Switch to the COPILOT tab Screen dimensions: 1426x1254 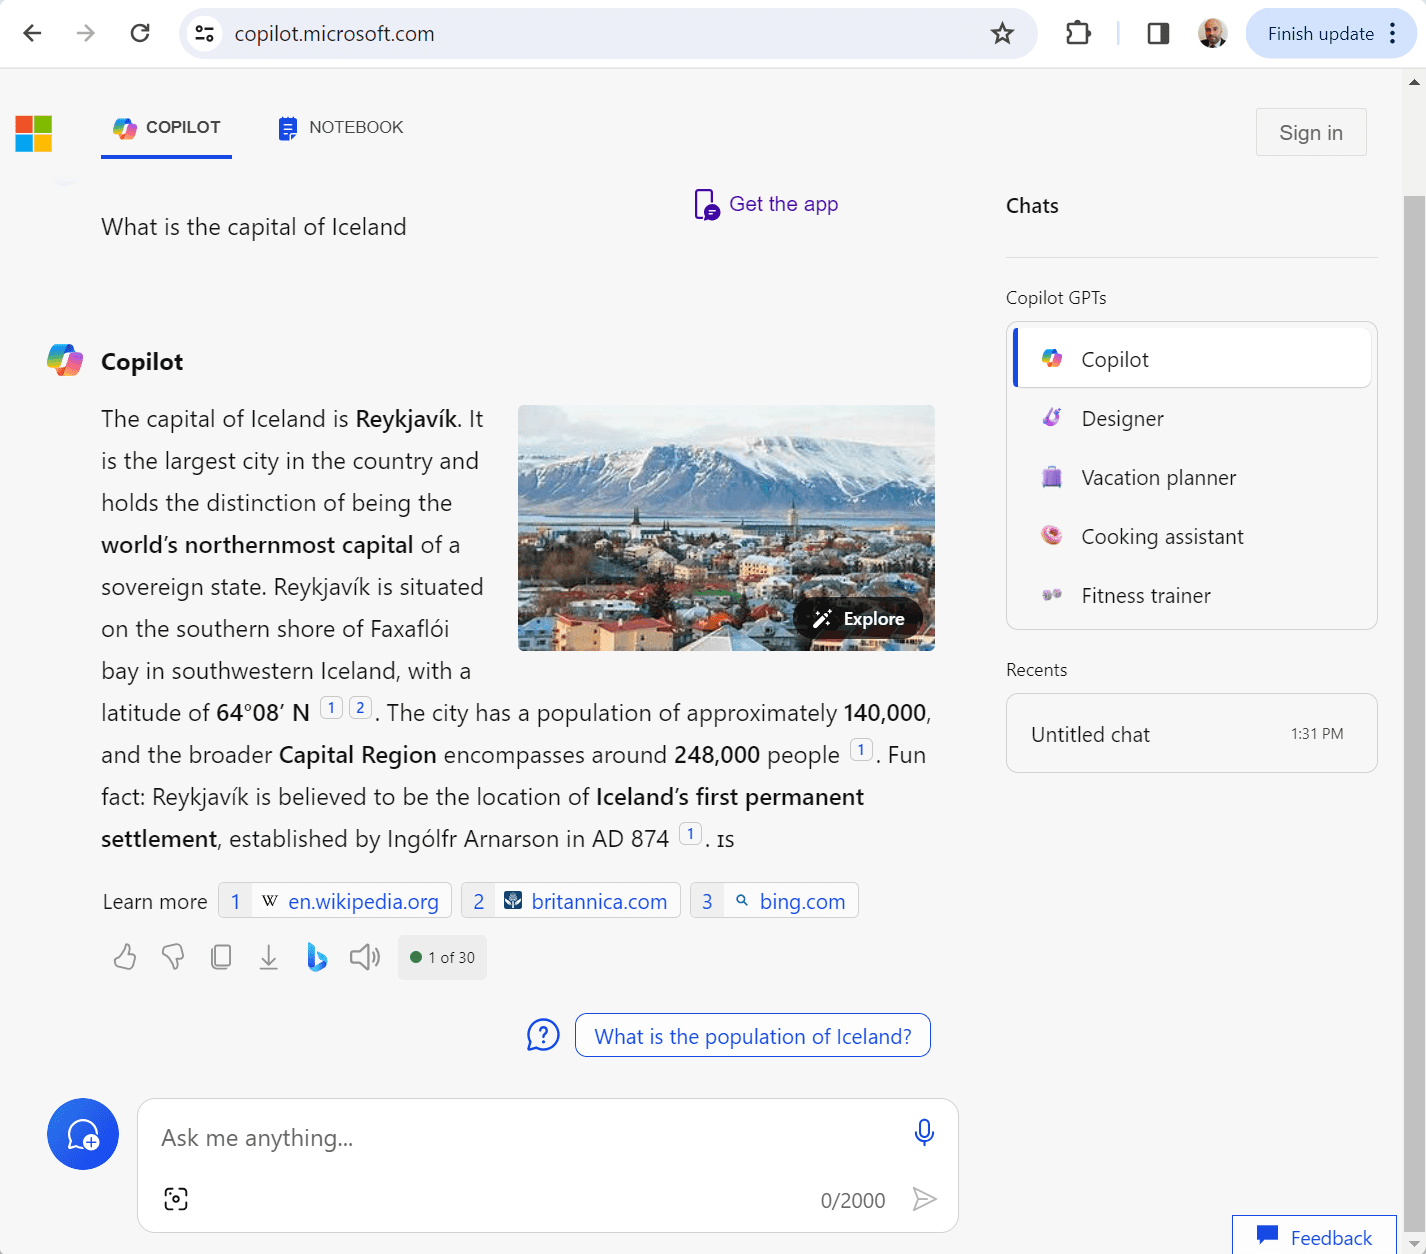tap(166, 128)
